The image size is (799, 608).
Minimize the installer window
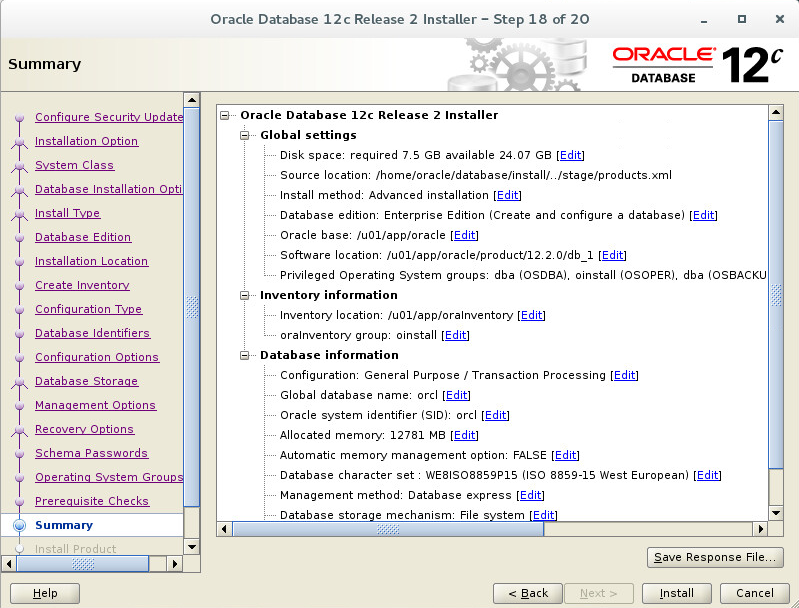point(704,20)
